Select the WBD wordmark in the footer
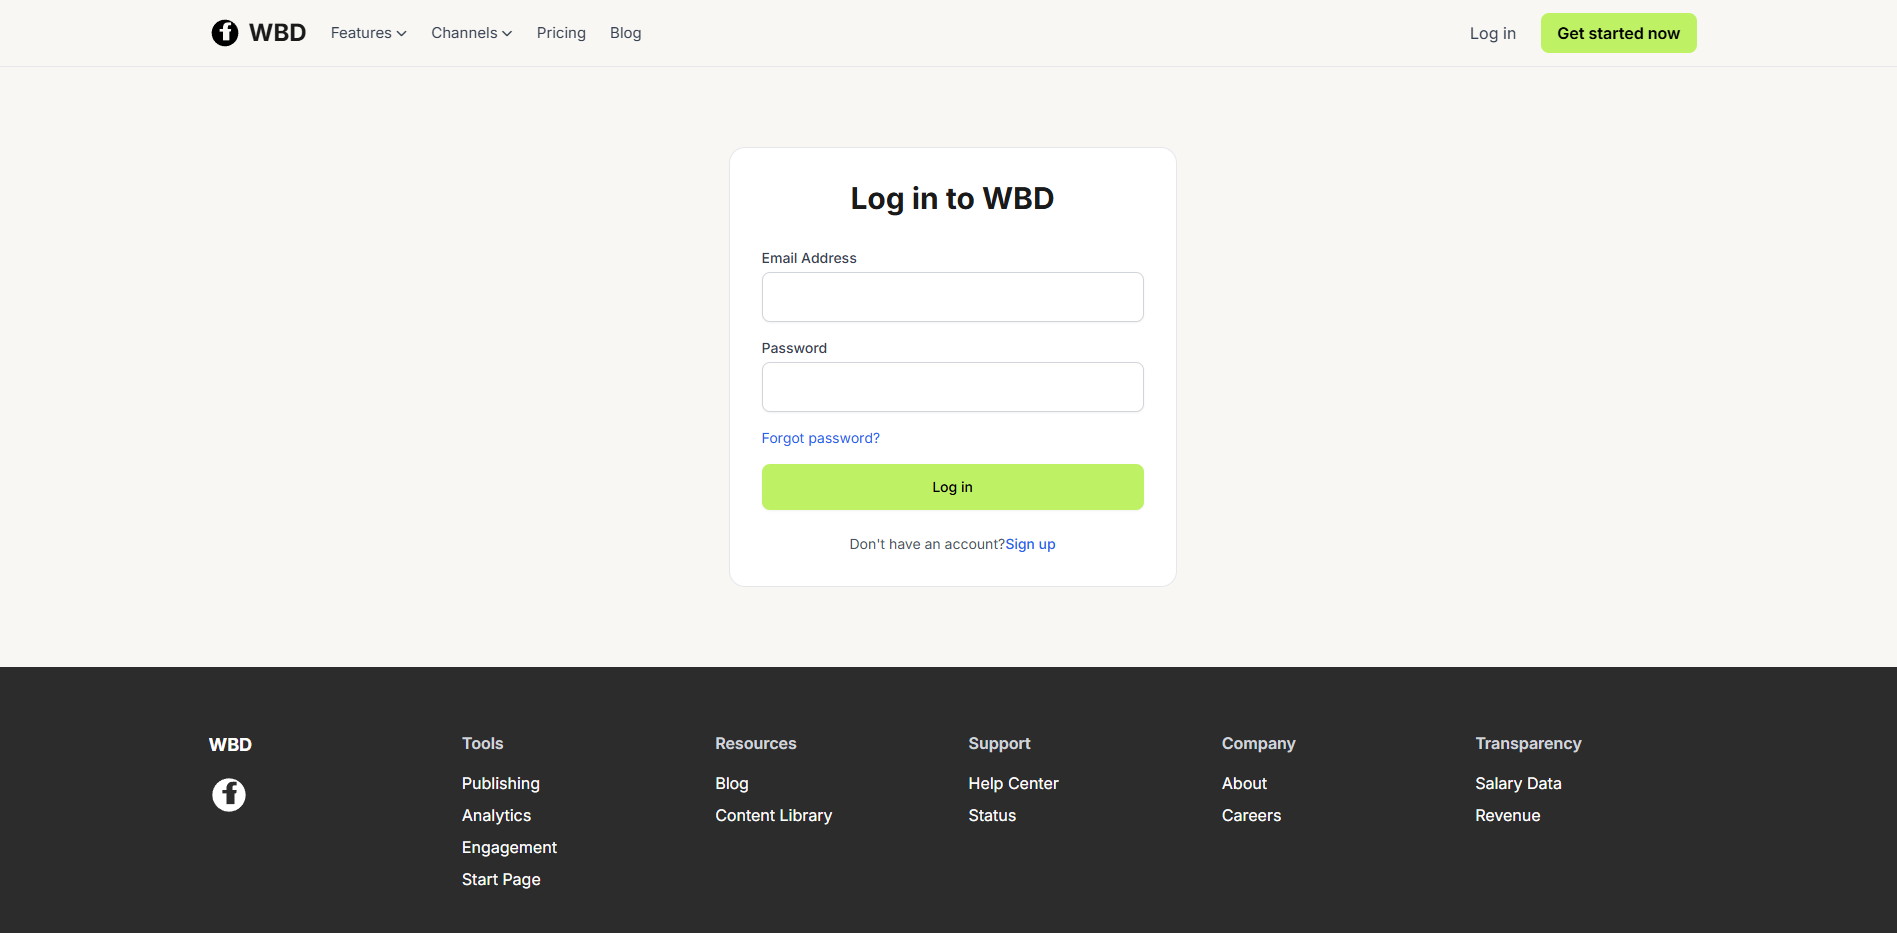Viewport: 1897px width, 933px height. 230,744
